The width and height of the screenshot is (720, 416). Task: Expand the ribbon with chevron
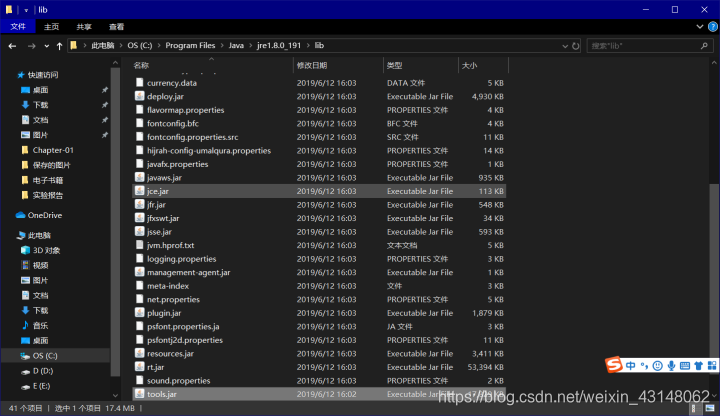[x=699, y=27]
